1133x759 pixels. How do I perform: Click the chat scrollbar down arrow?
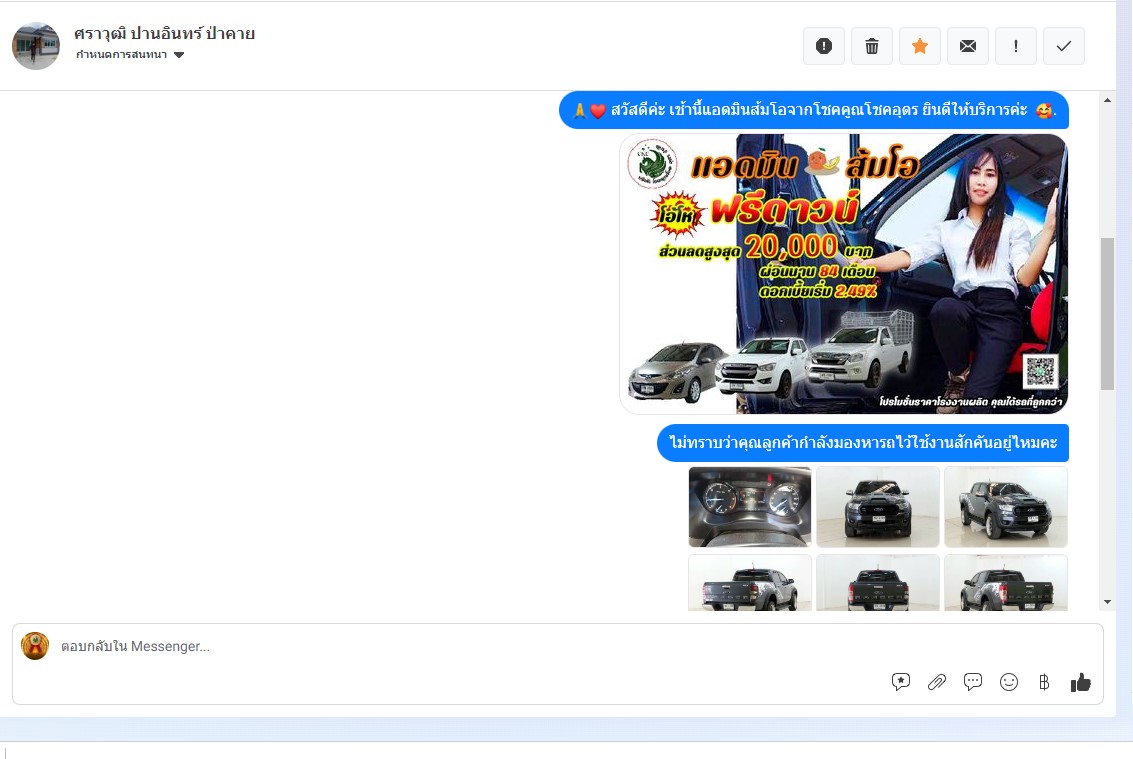(x=1107, y=602)
